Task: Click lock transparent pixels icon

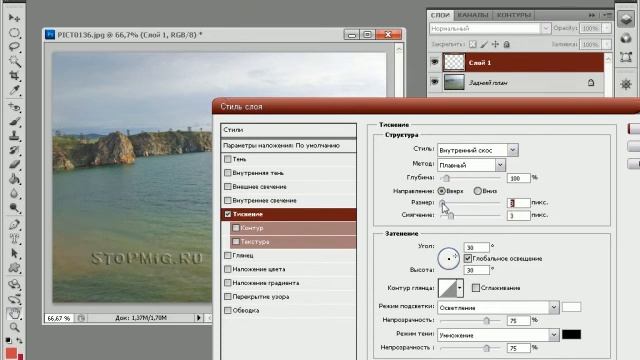Action: [x=473, y=44]
